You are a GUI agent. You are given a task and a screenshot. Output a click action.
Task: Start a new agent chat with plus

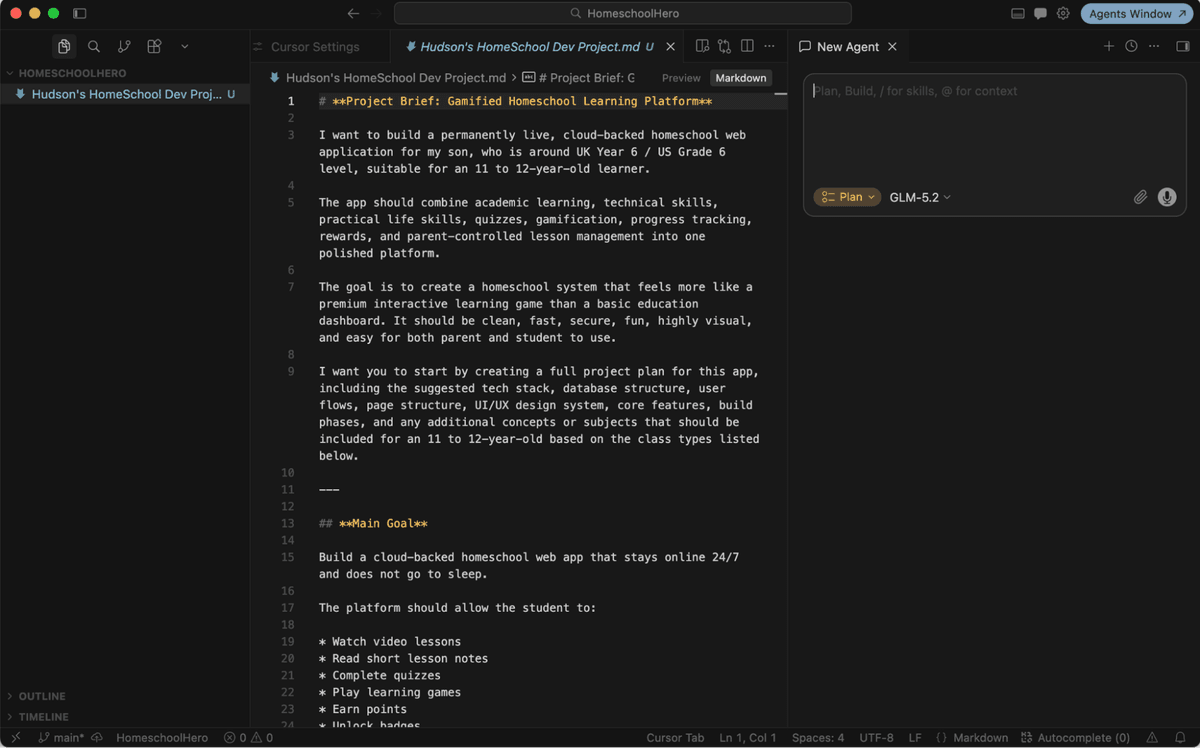pyautogui.click(x=1108, y=46)
